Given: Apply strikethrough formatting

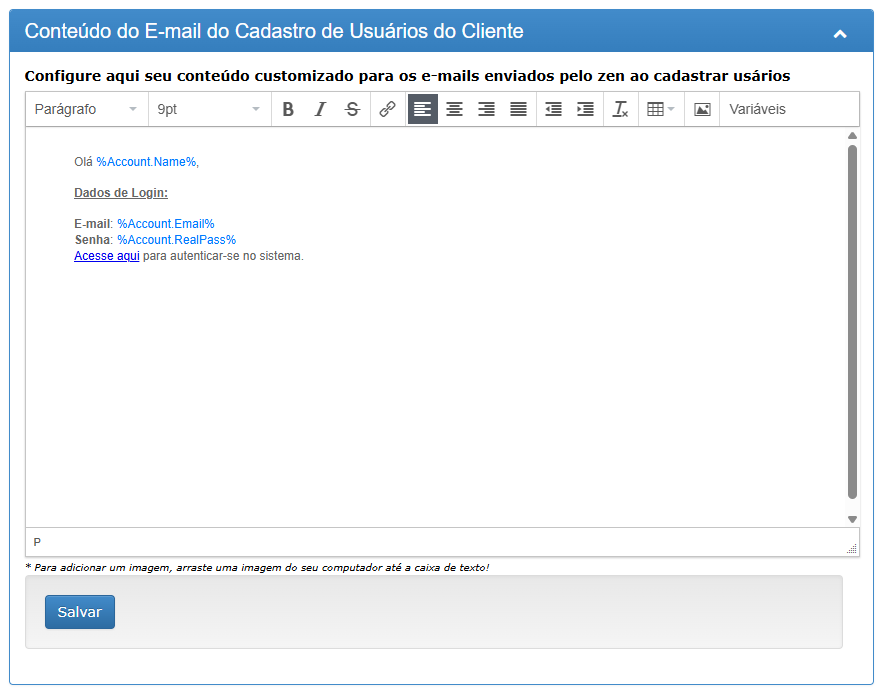Looking at the screenshot, I should tap(352, 109).
